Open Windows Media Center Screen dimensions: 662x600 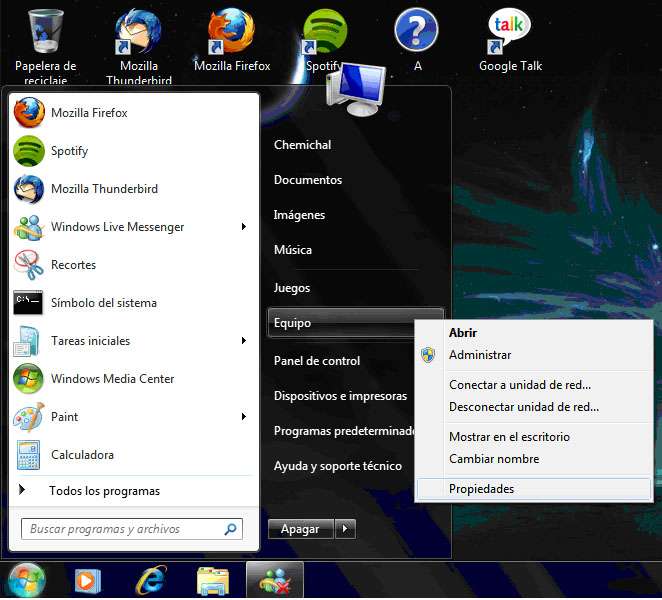pos(112,379)
